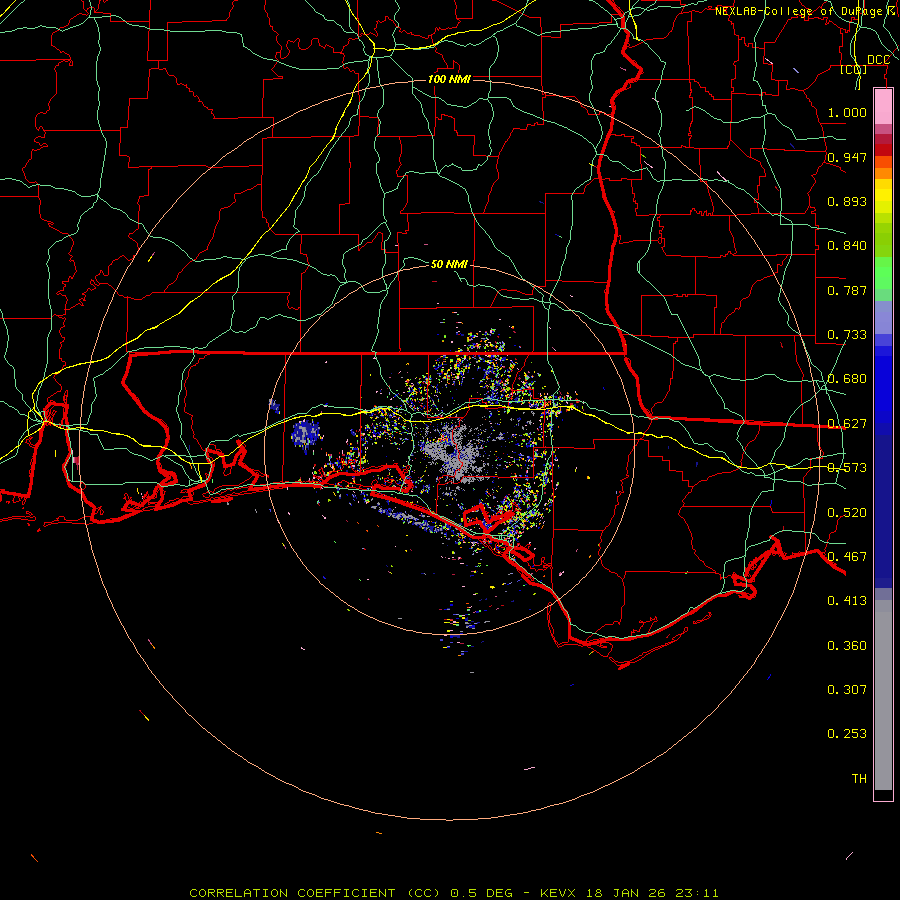The height and width of the screenshot is (900, 900).
Task: Click the bright green color bar segment
Action: [883, 273]
